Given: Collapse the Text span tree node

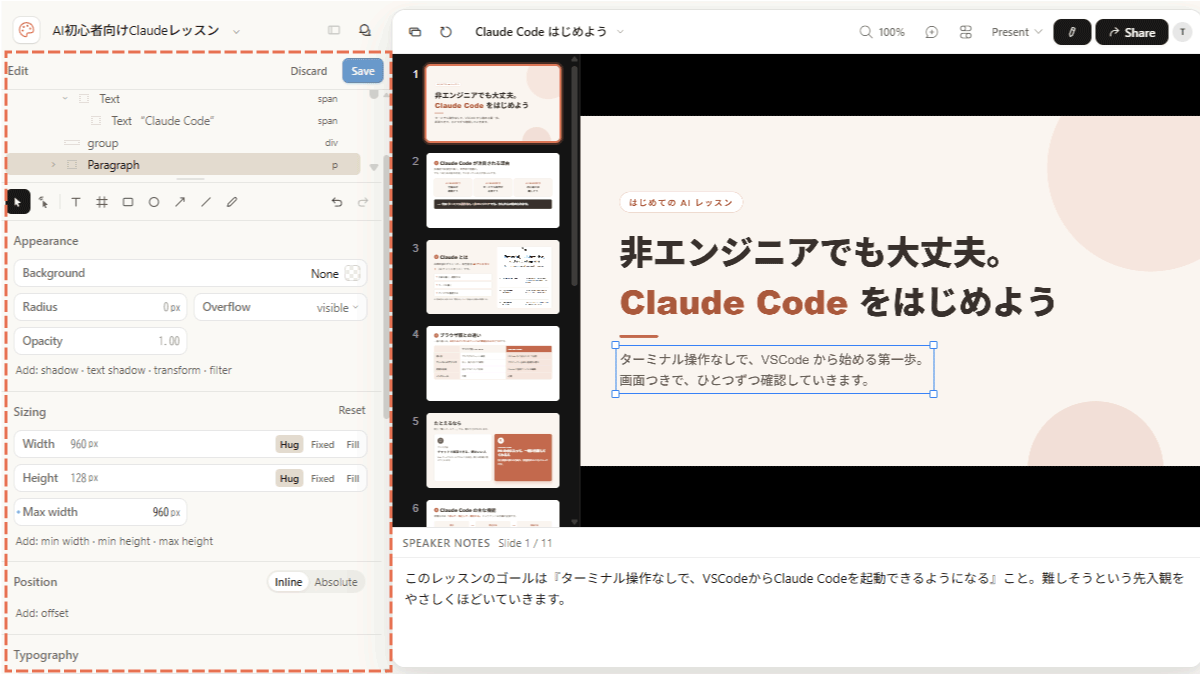Looking at the screenshot, I should [x=65, y=99].
